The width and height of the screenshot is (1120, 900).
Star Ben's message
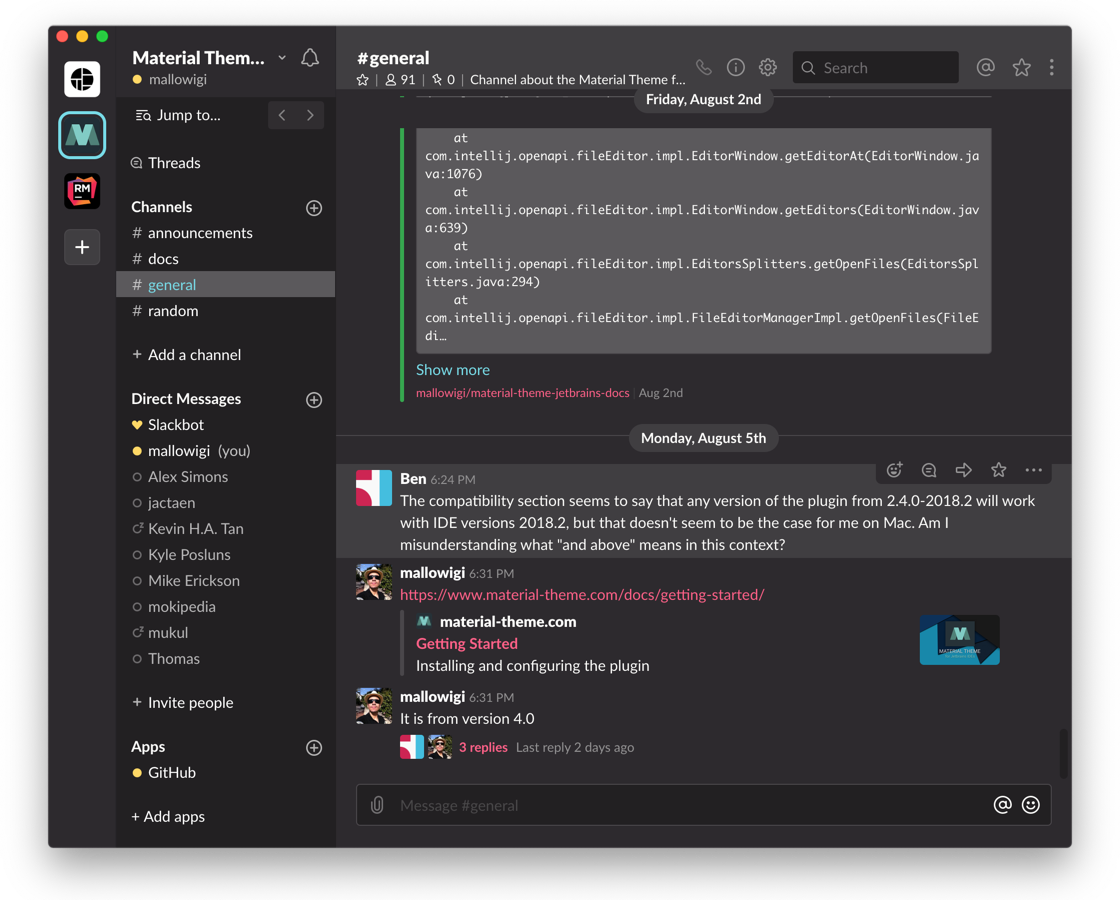click(x=999, y=470)
